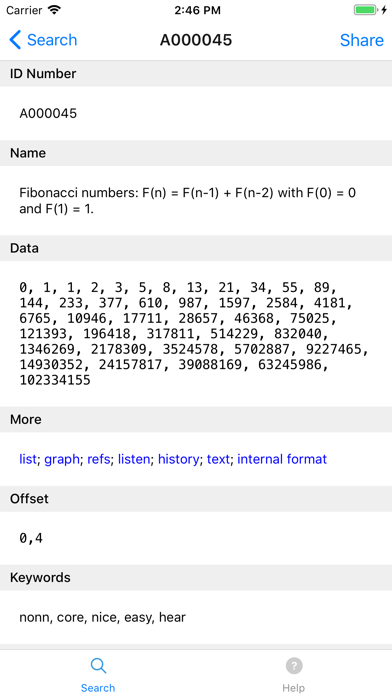Tap the Fibonacci numbers name description
Image resolution: width=392 pixels, height=696 pixels.
click(187, 201)
